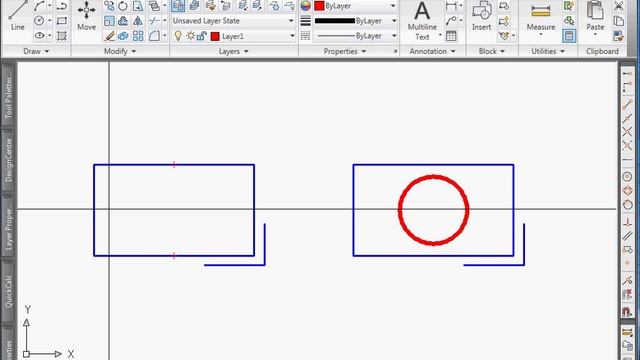Select the Multileader tool
Viewport: 640px width, 360px height.
[451, 20]
